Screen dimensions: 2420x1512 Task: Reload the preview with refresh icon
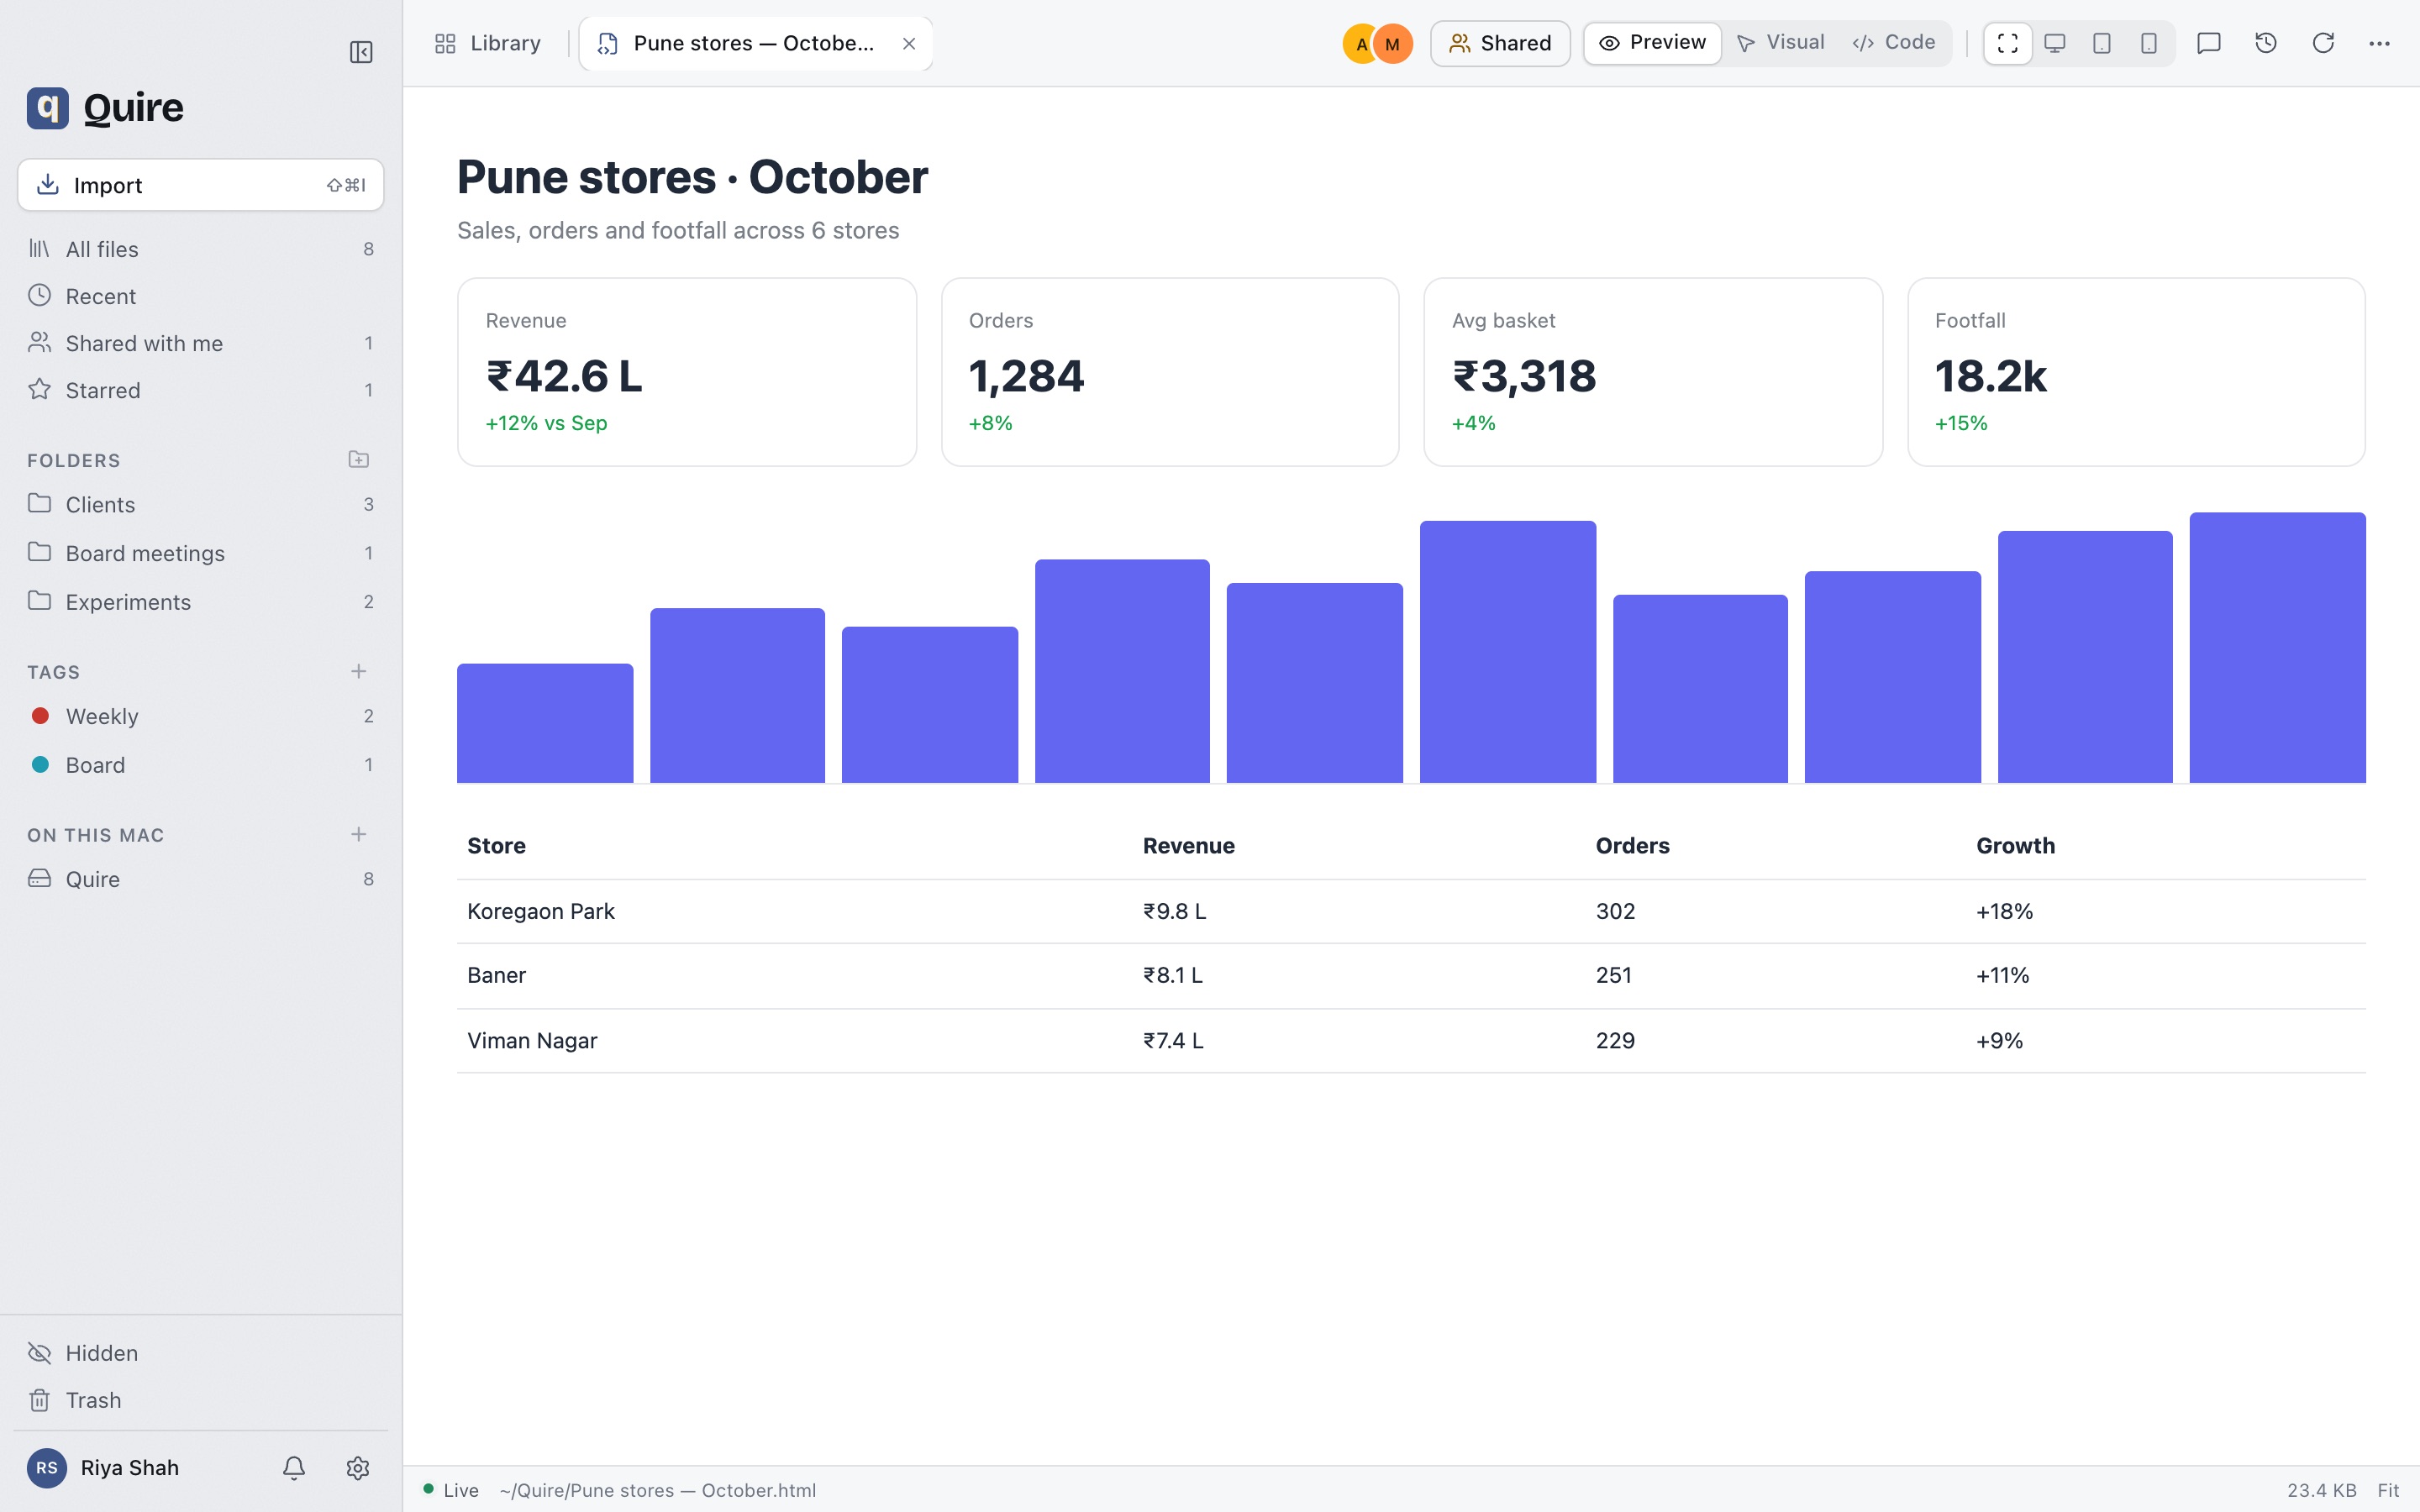click(2323, 43)
